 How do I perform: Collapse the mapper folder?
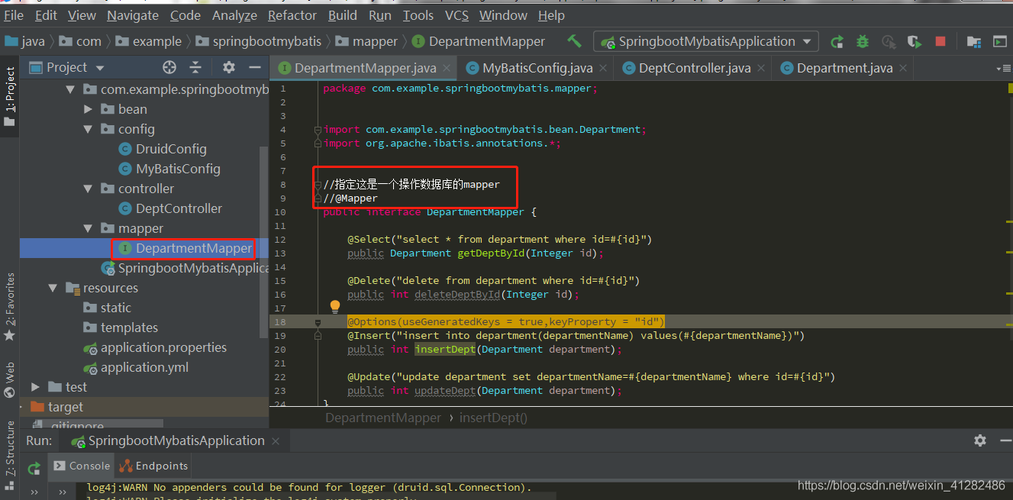coord(89,229)
